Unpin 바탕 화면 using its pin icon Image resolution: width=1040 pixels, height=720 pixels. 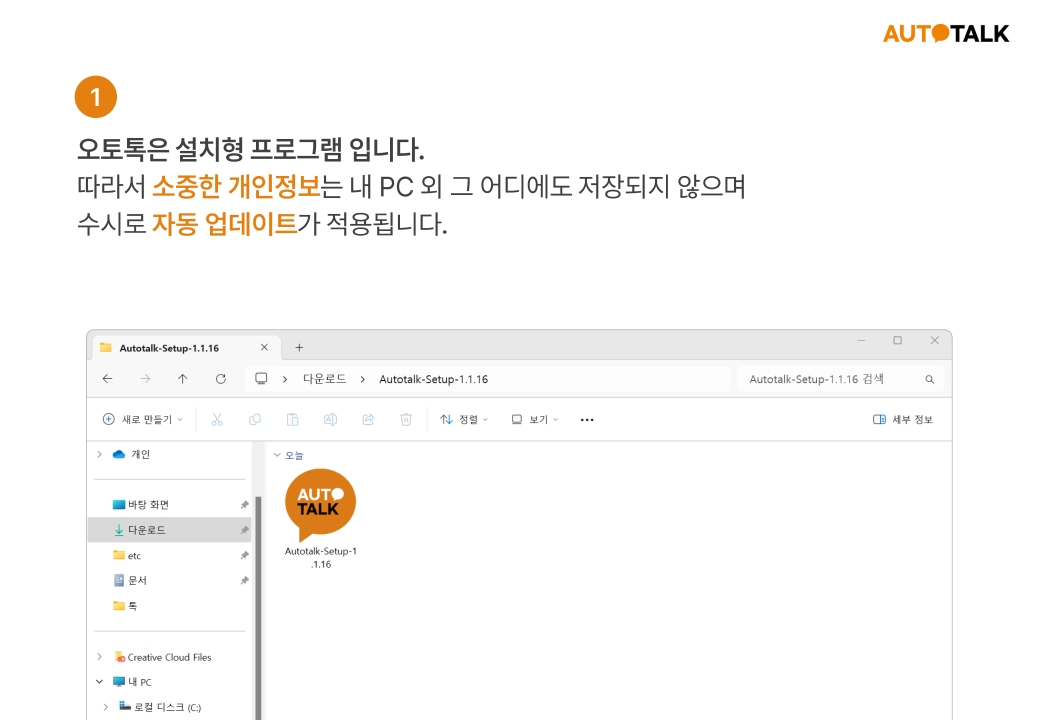point(244,505)
